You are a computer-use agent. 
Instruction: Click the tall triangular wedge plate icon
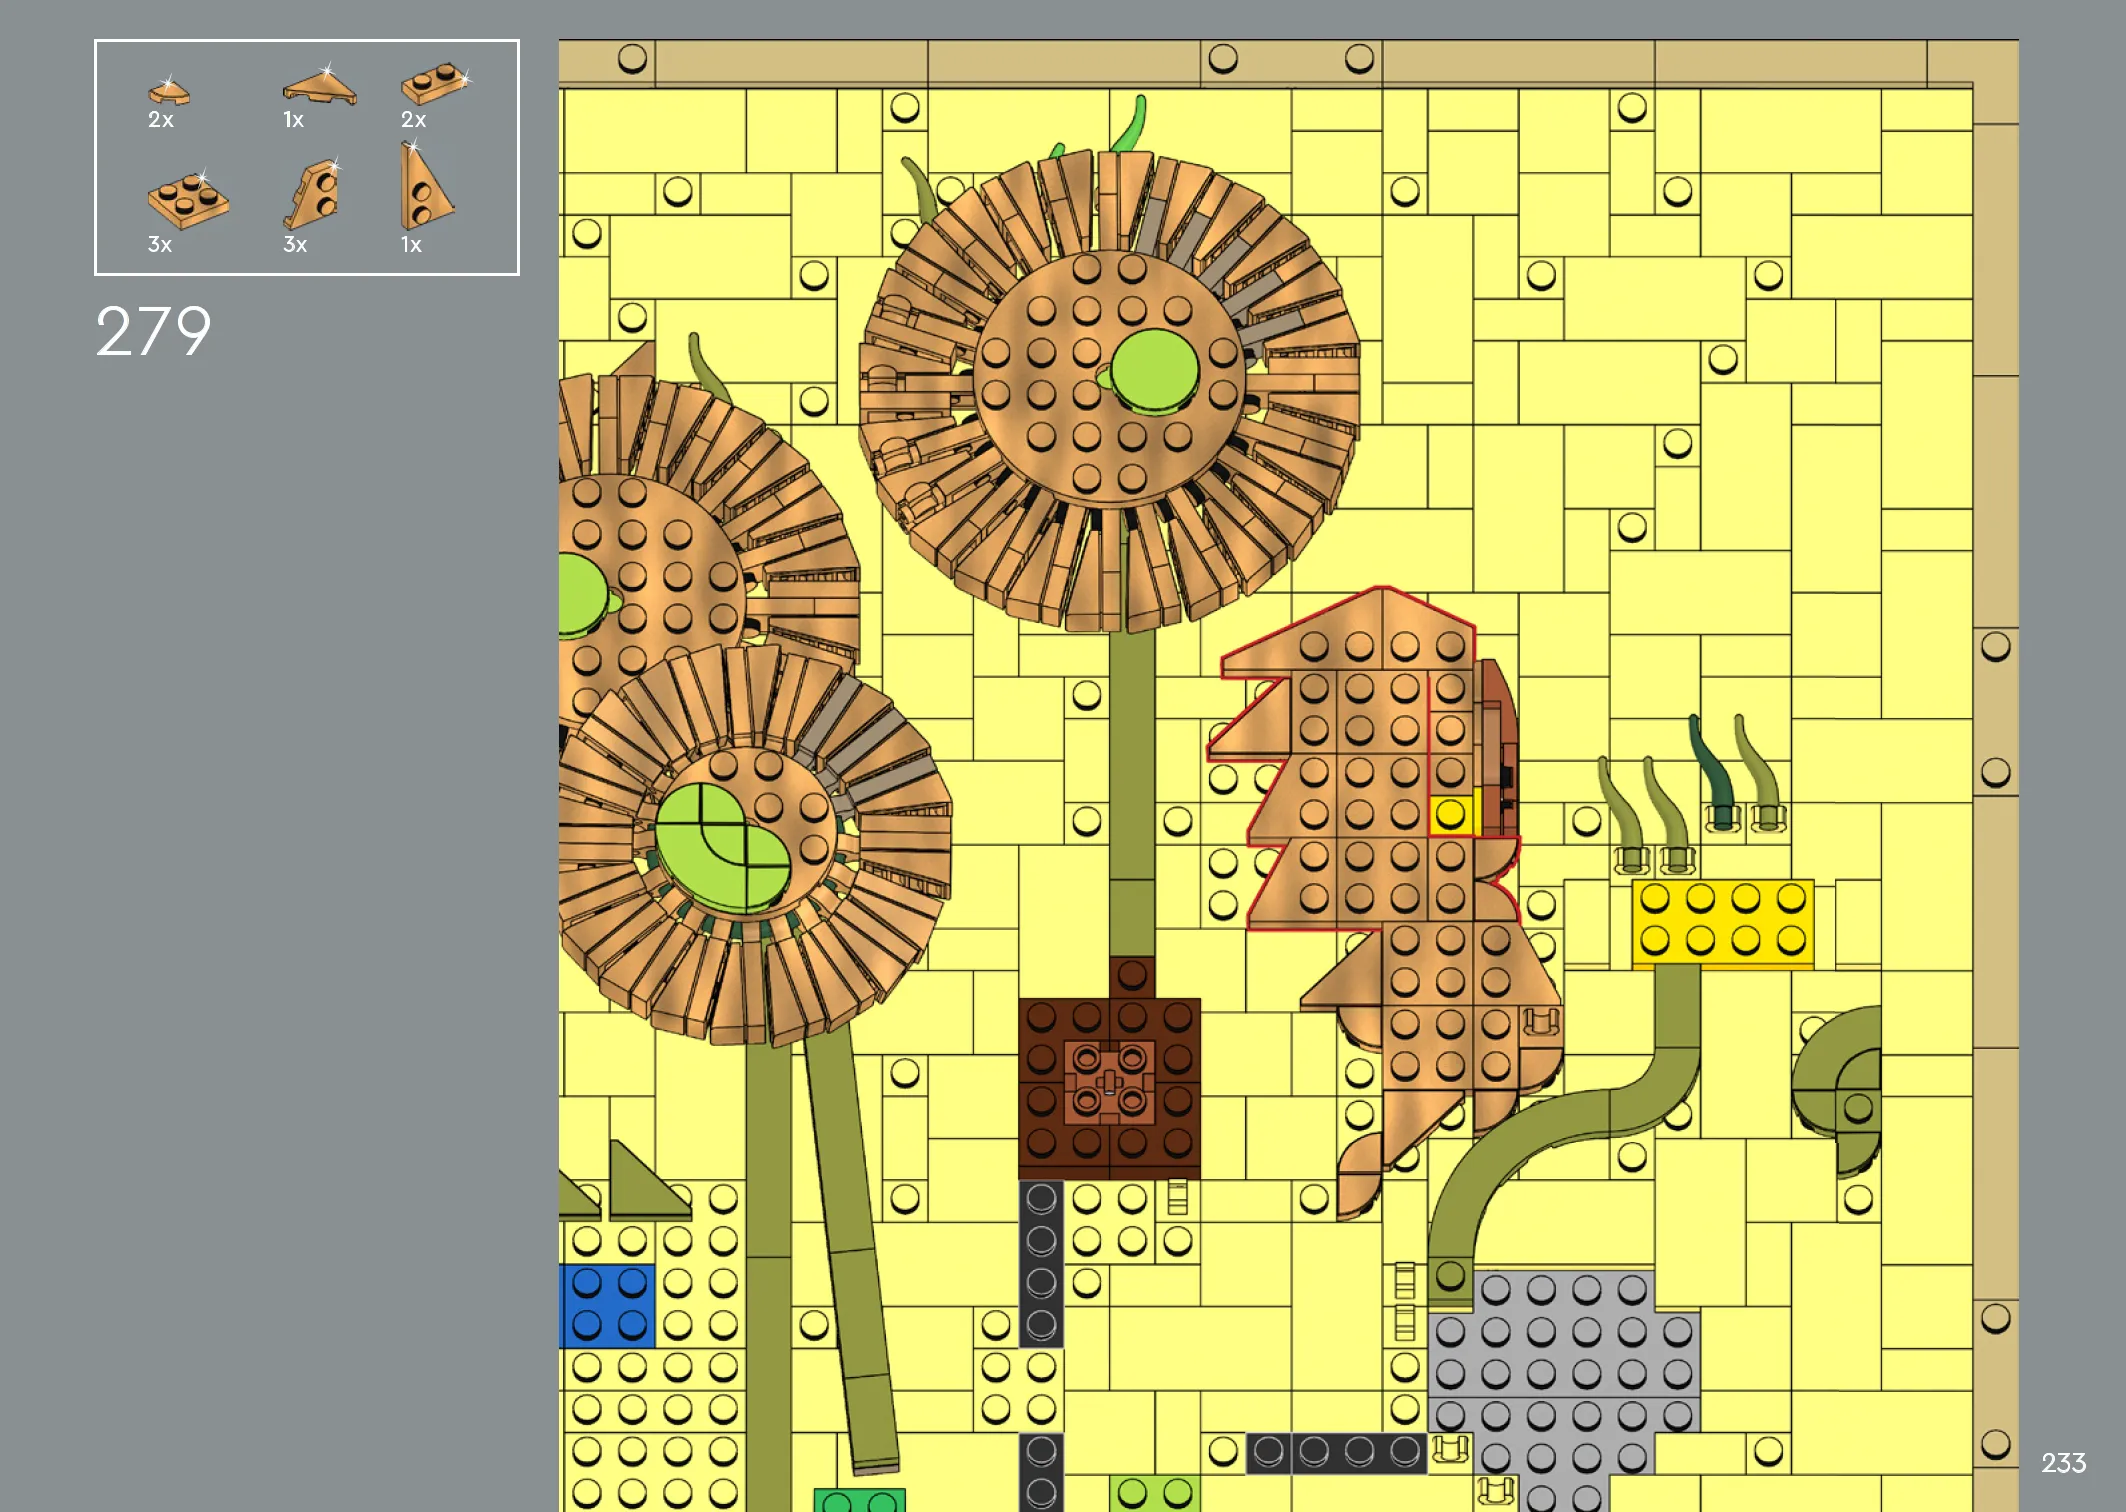click(423, 189)
